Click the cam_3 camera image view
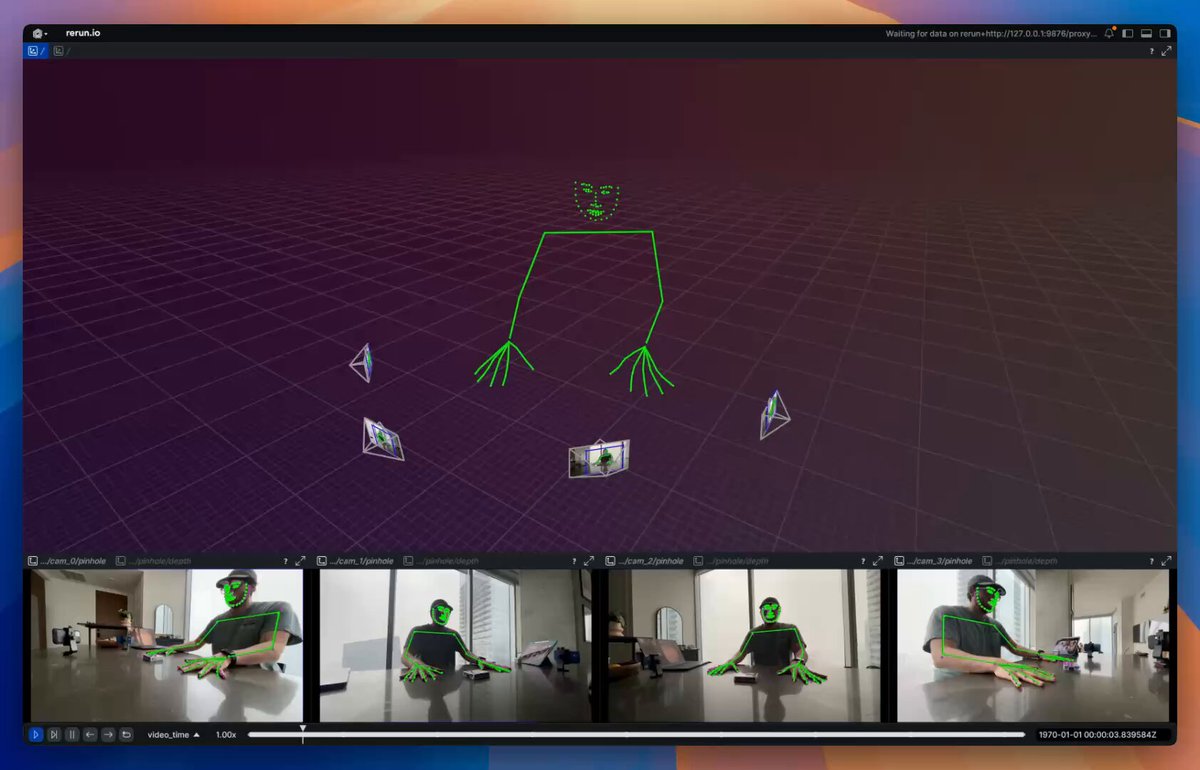The width and height of the screenshot is (1200, 770). [1033, 645]
